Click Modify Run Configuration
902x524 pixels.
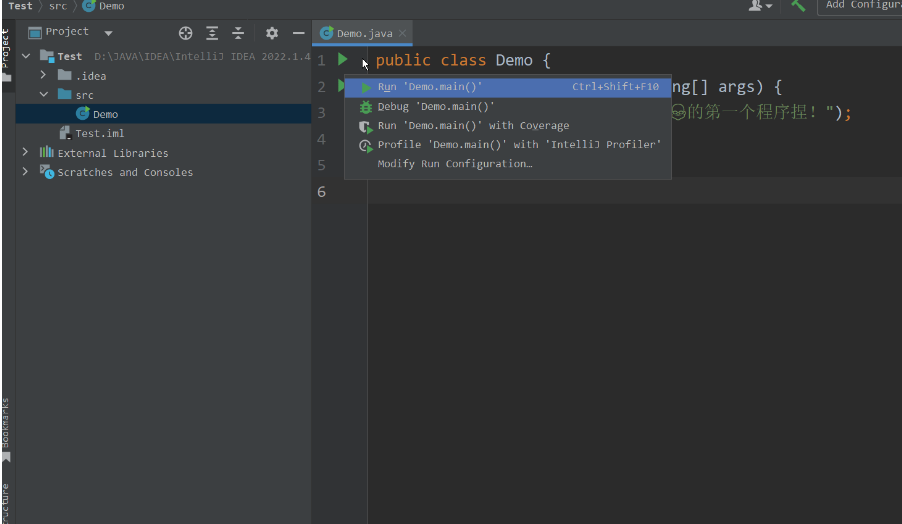[455, 164]
